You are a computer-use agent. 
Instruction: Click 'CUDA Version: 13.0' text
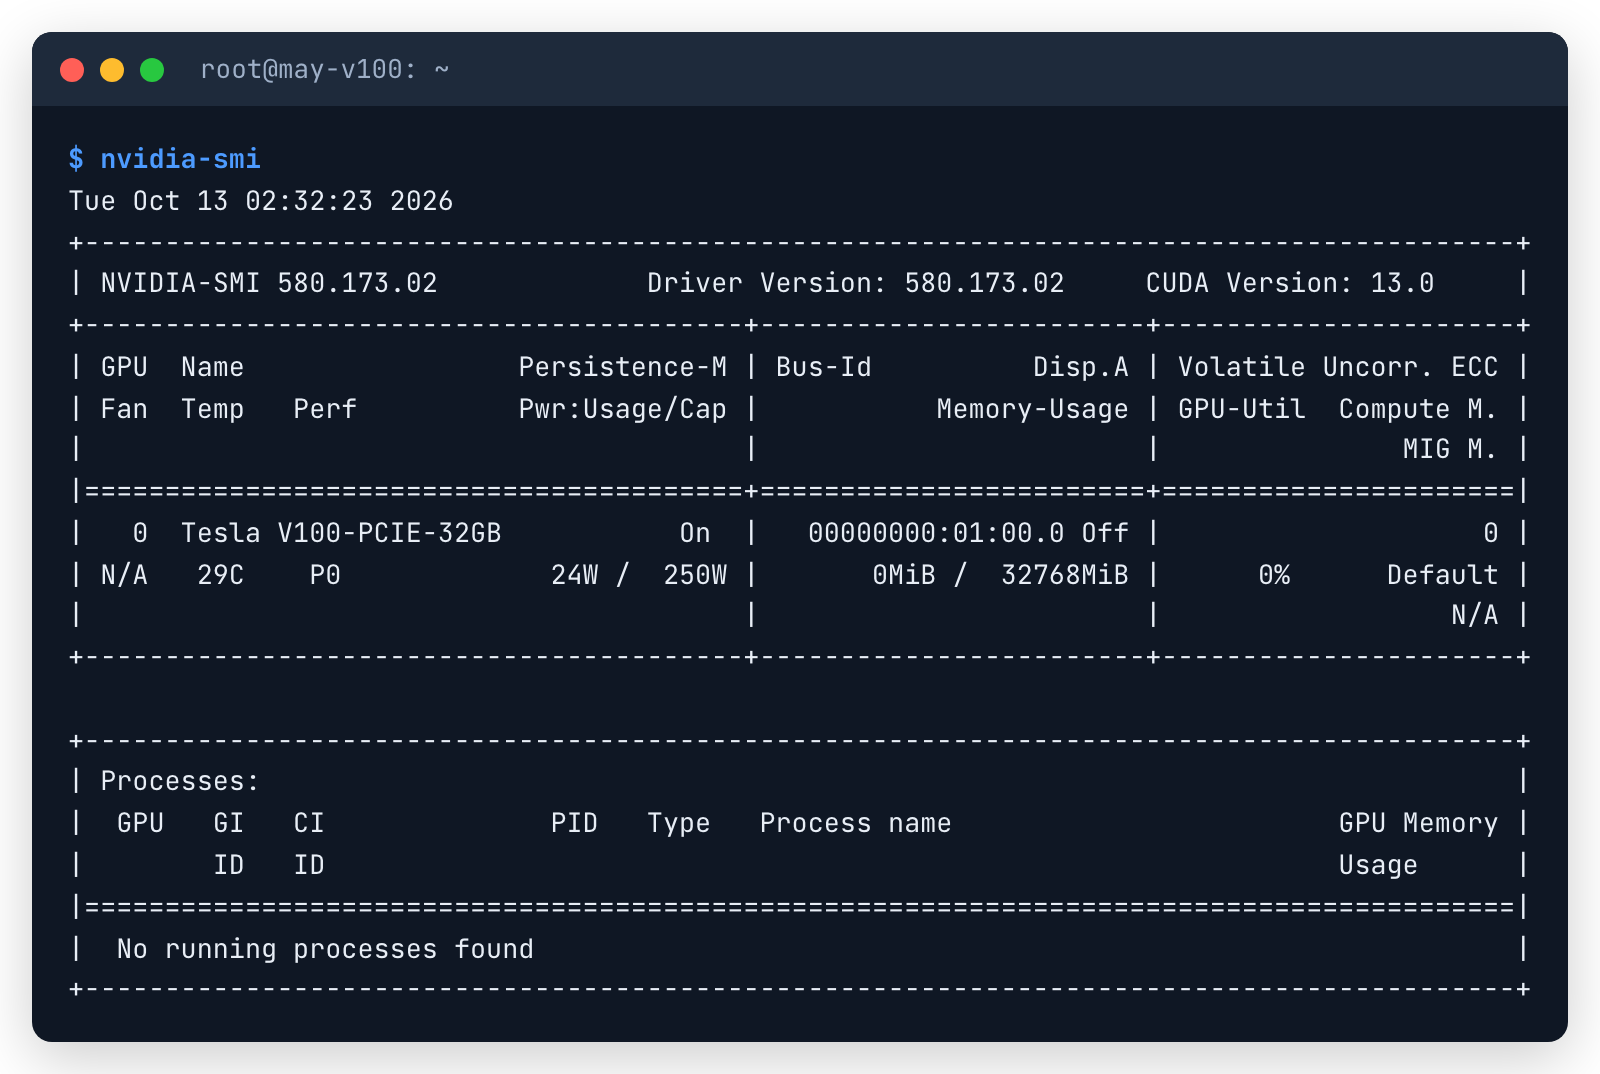(1290, 283)
